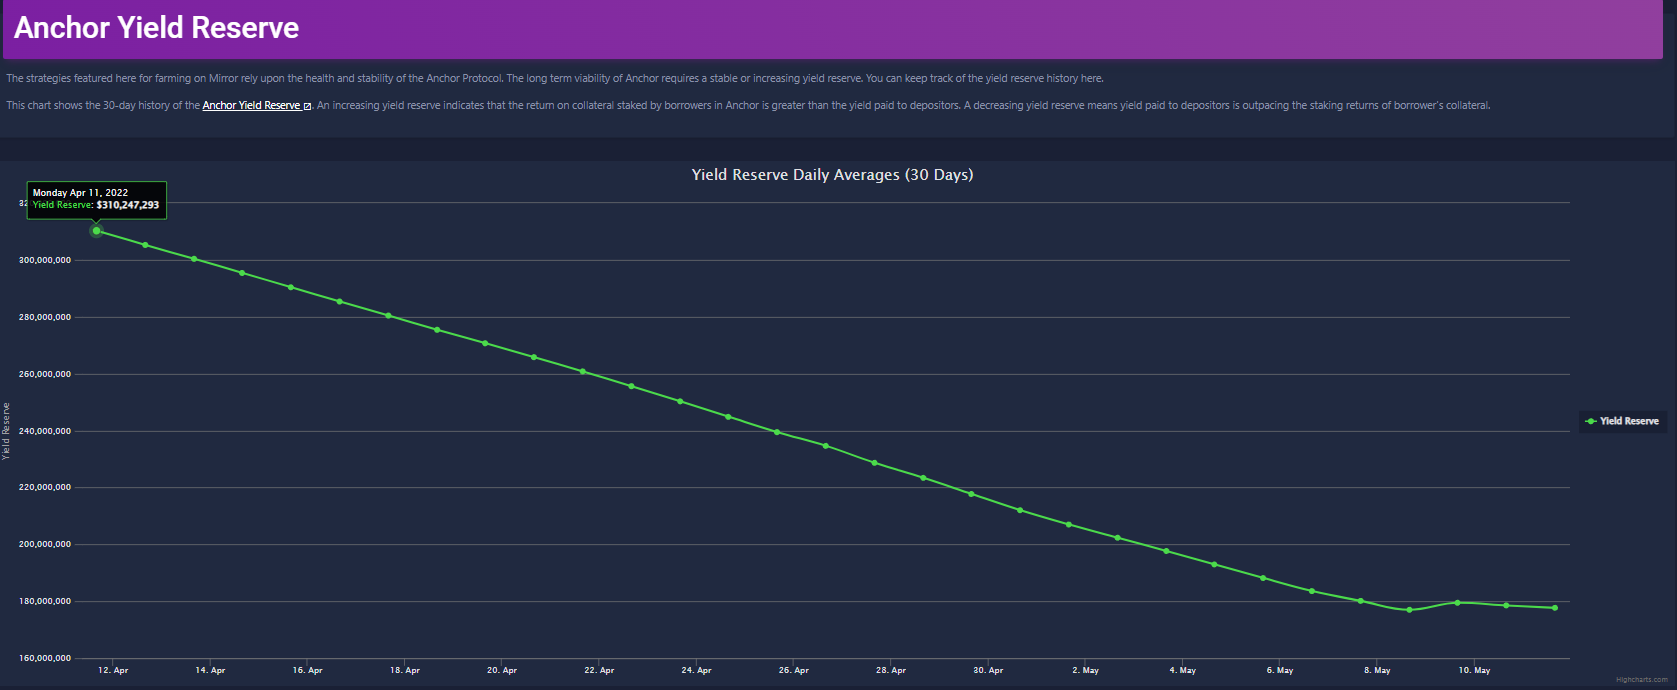Click the 8. May x-axis label
Image resolution: width=1677 pixels, height=690 pixels.
(1377, 670)
